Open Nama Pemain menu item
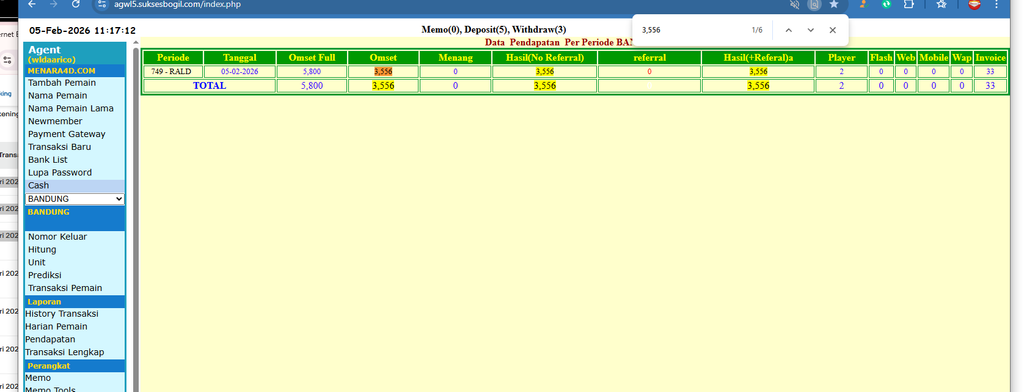 57,95
